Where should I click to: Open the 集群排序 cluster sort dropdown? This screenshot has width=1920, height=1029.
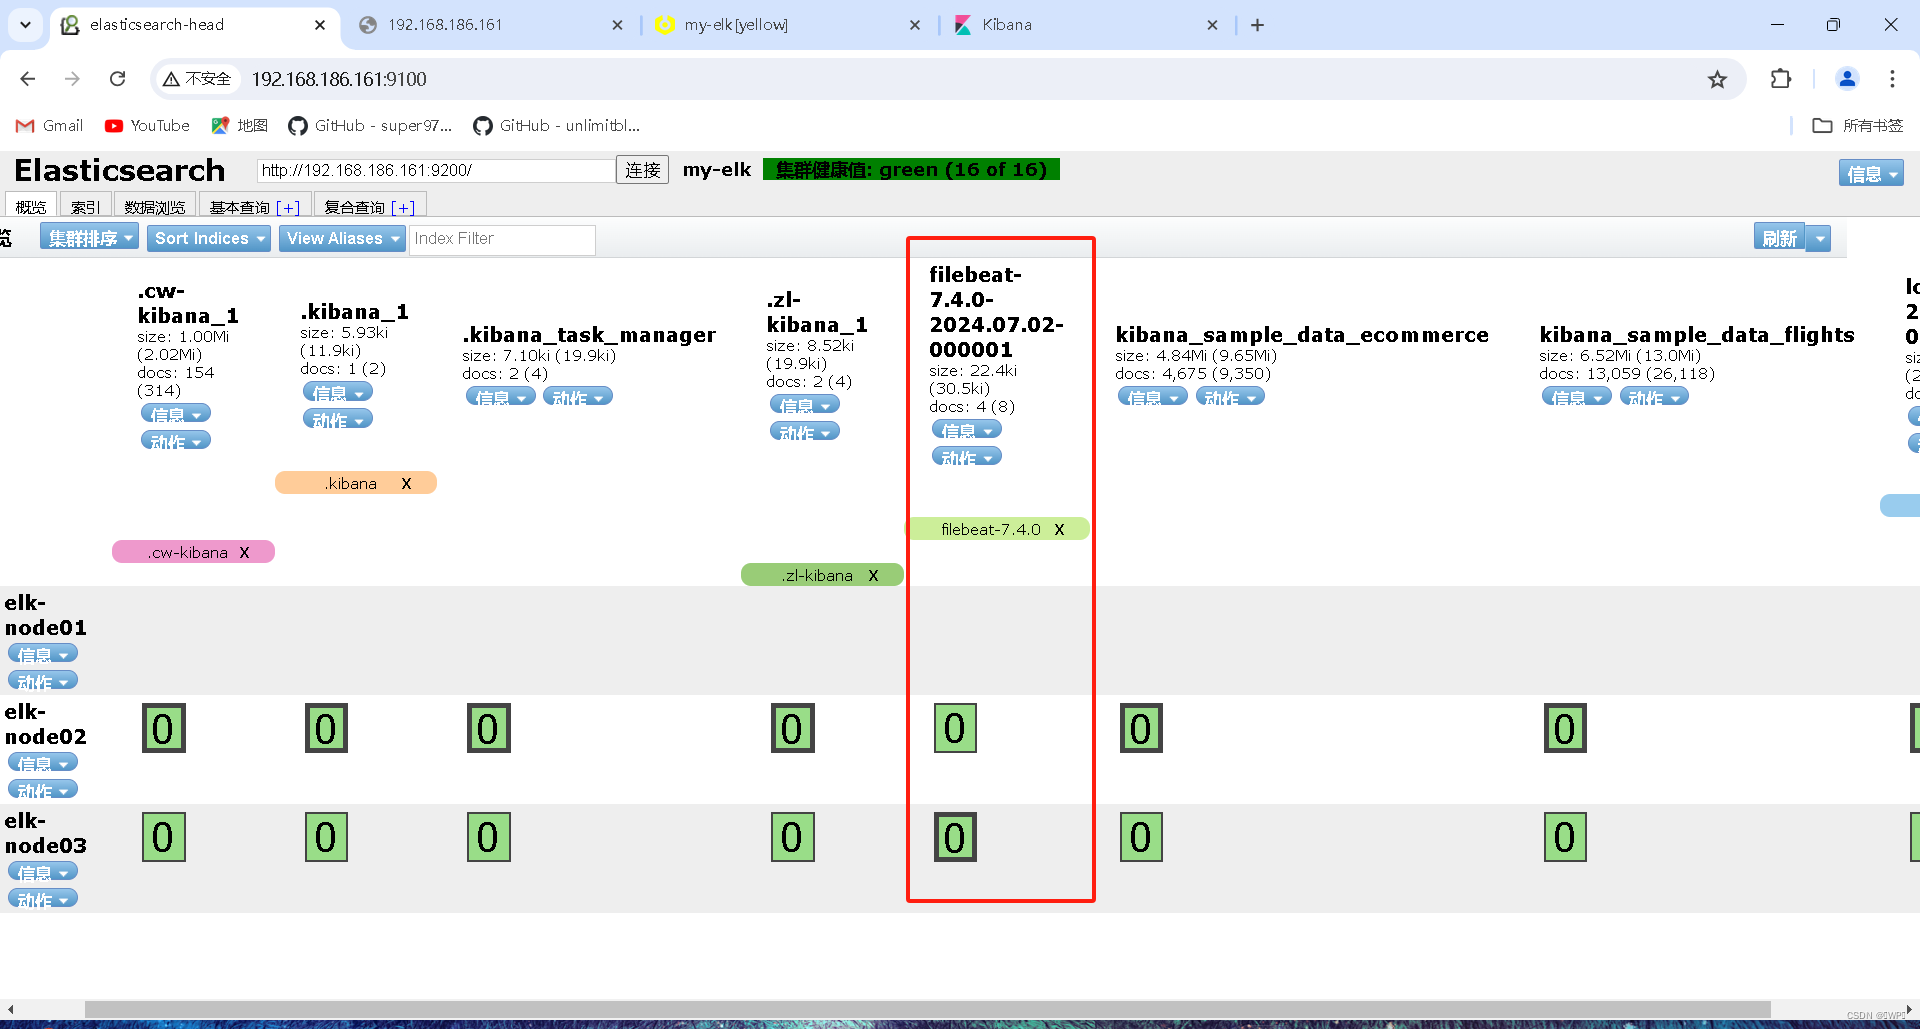(89, 238)
